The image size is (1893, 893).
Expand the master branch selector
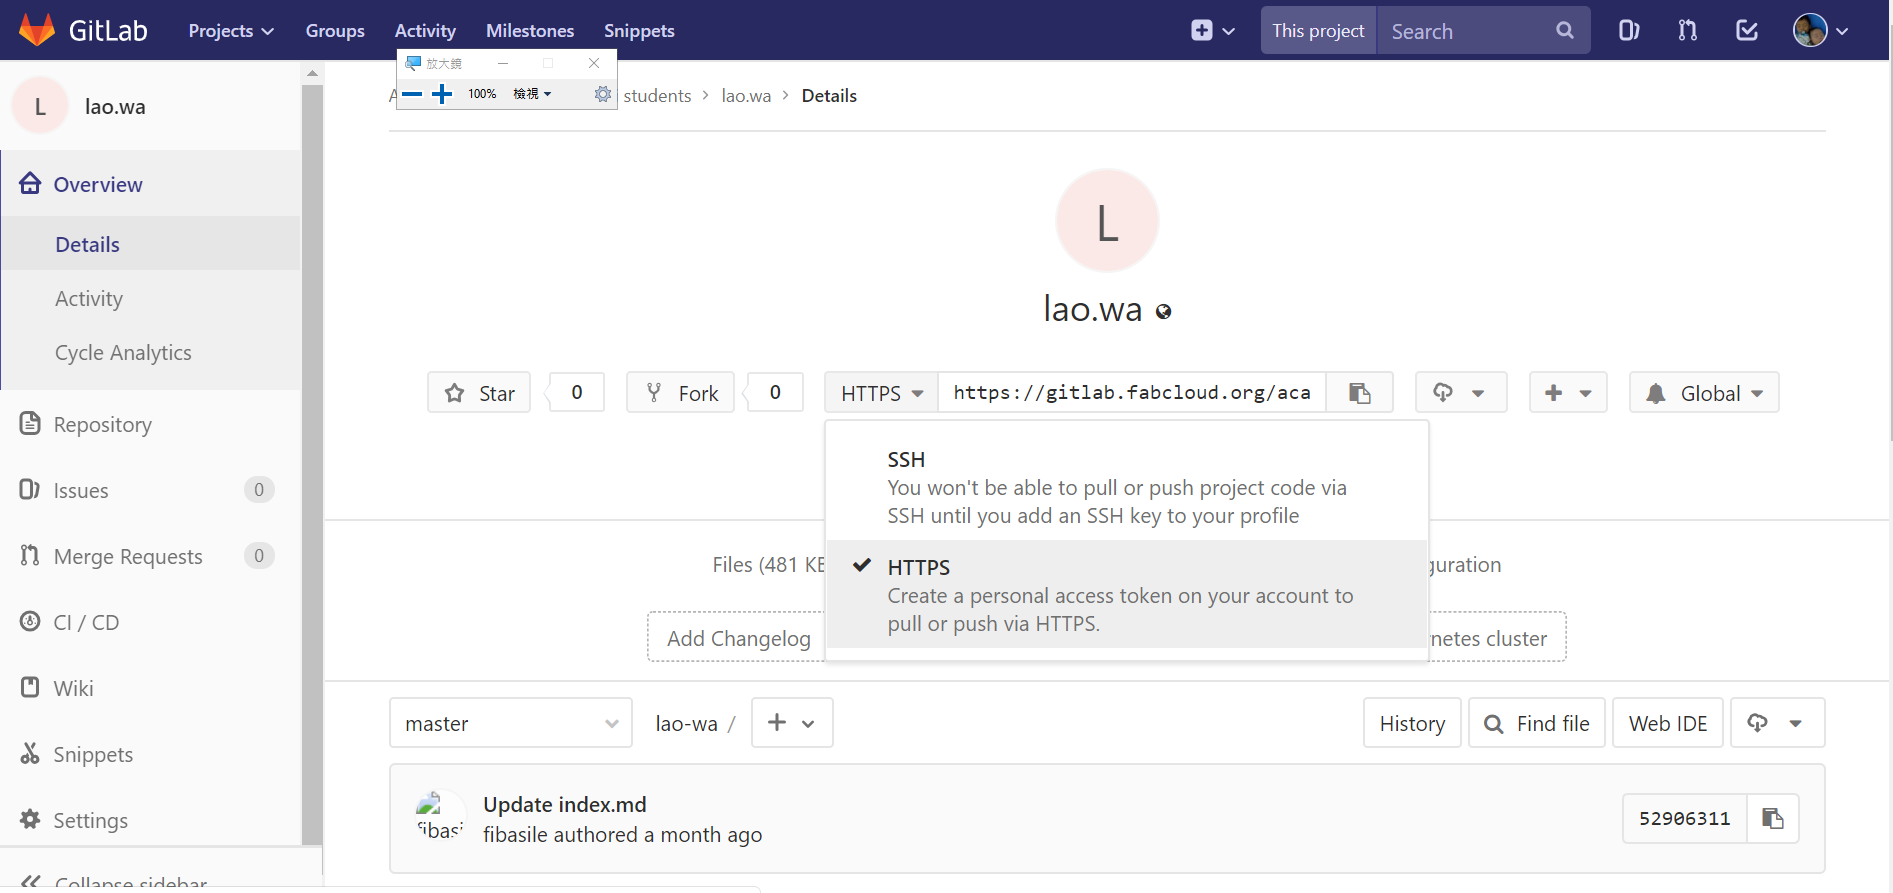point(511,723)
